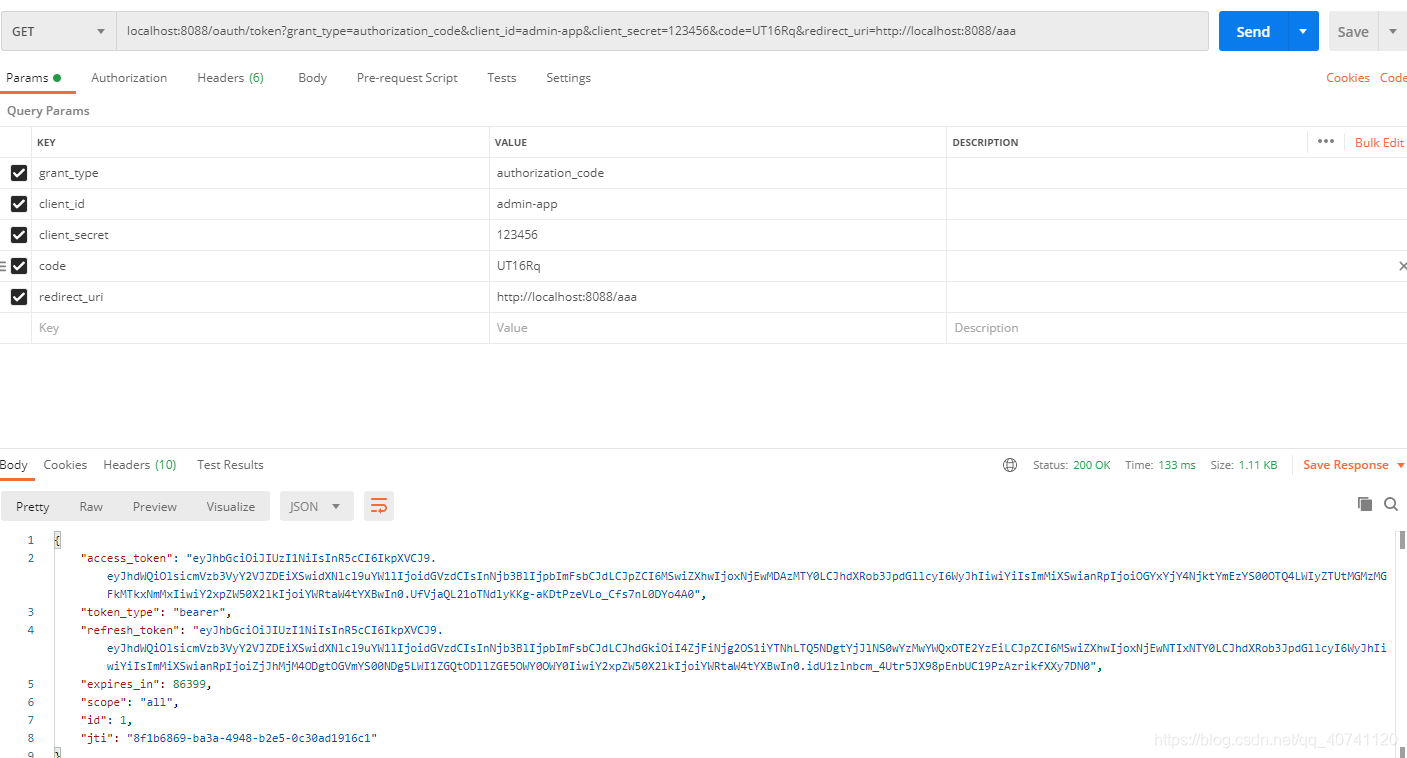Switch to response Body tab

14,465
